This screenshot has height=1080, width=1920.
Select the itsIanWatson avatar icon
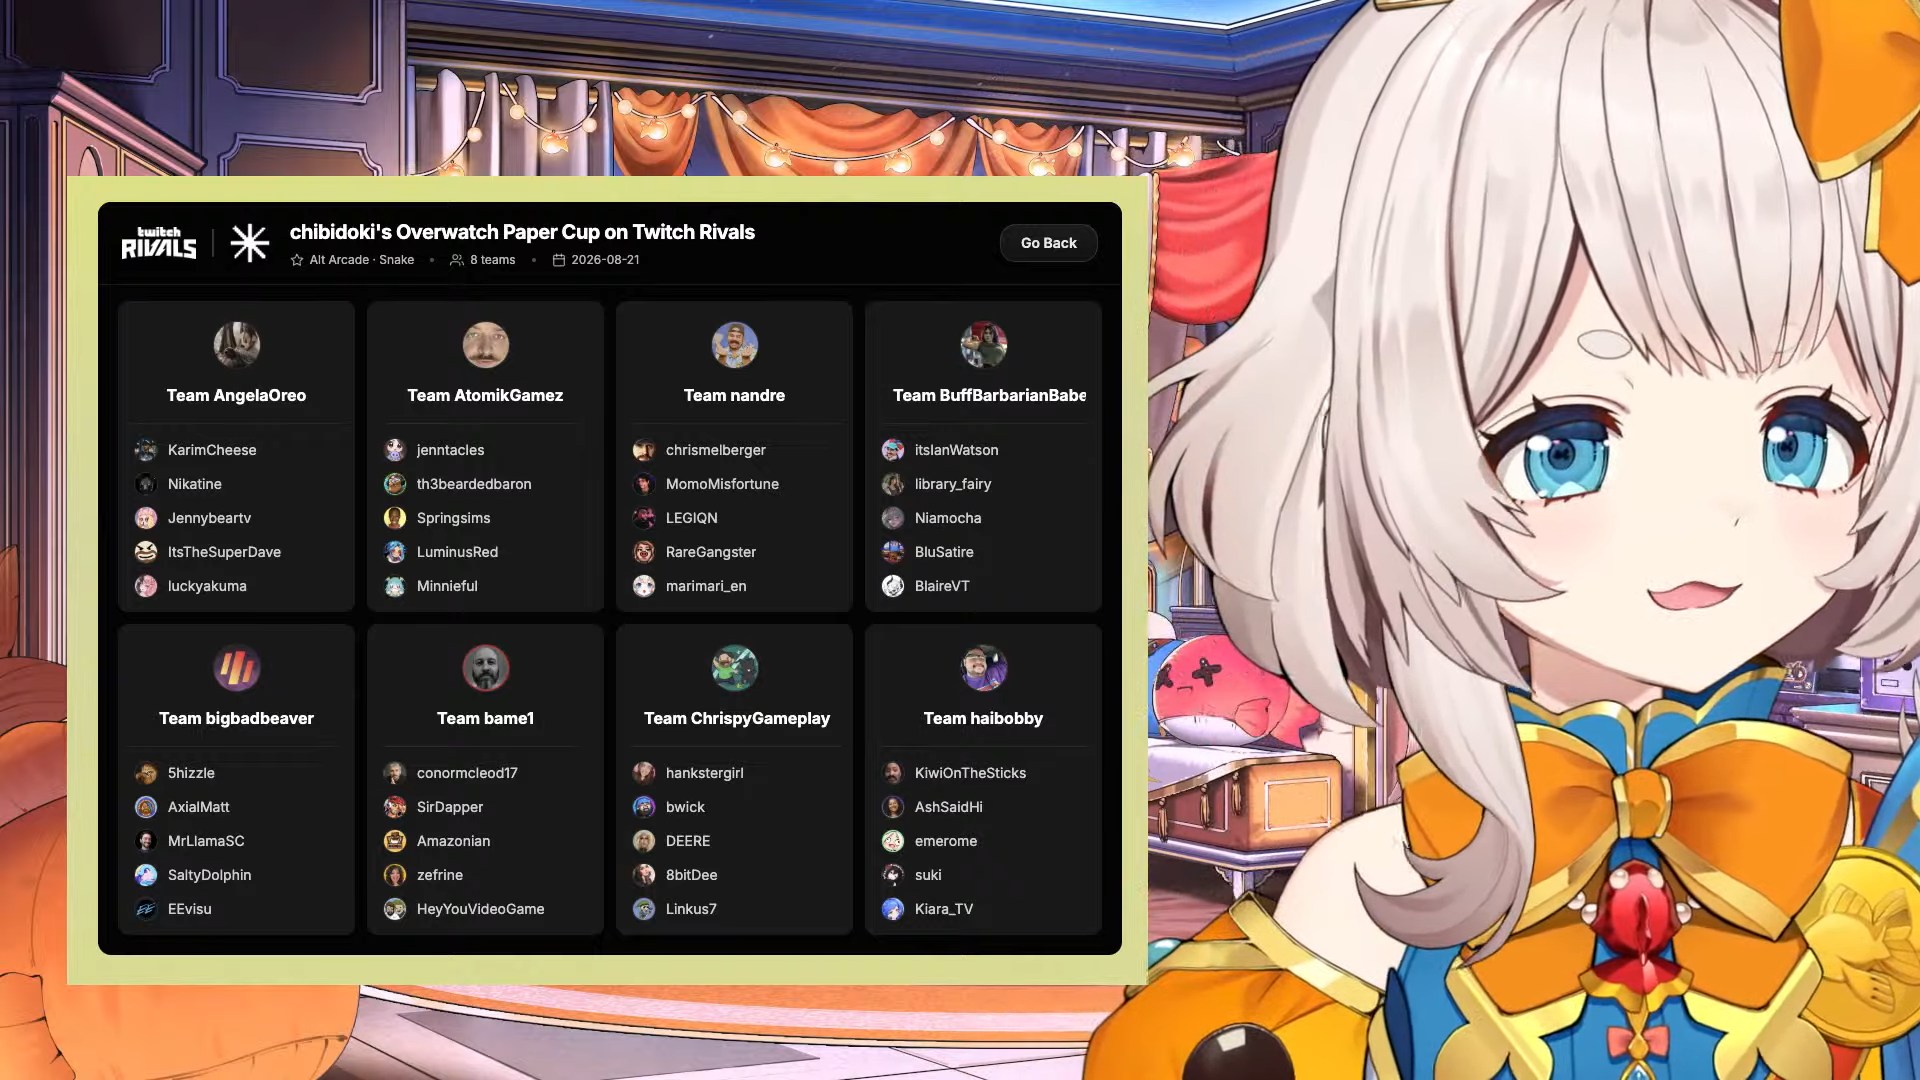(893, 450)
